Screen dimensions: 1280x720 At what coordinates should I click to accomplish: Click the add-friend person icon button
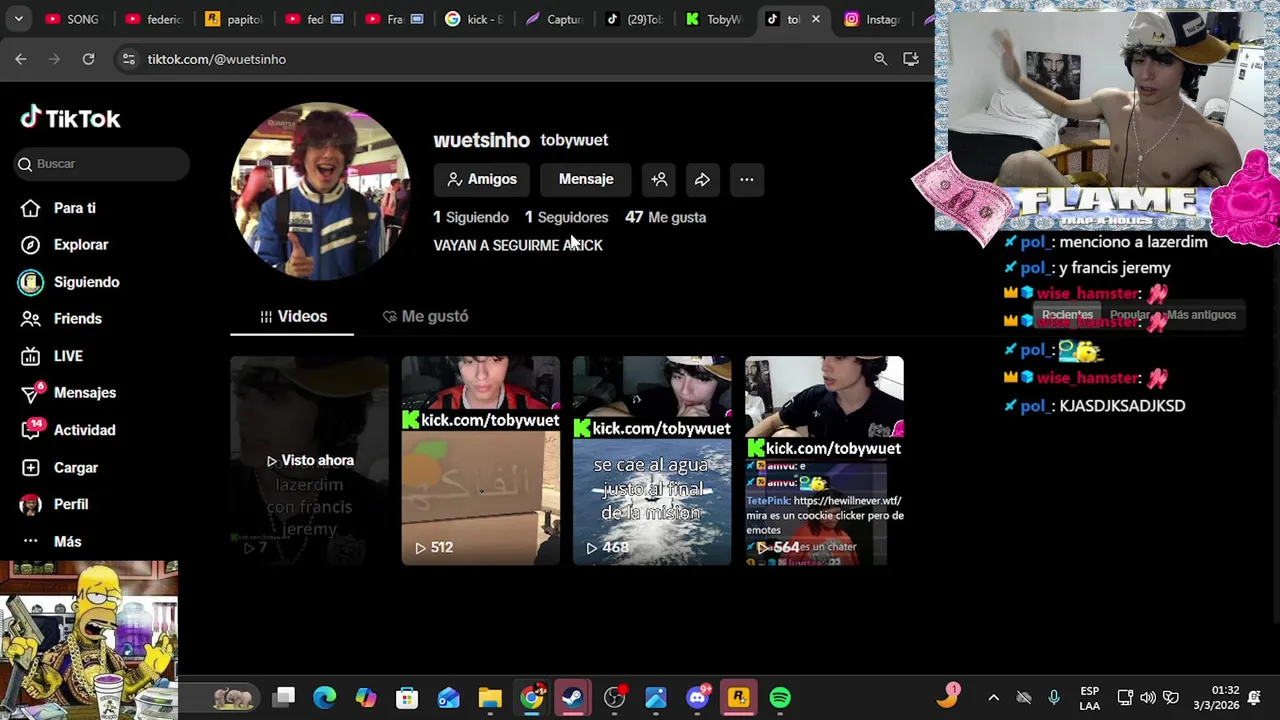coord(659,179)
